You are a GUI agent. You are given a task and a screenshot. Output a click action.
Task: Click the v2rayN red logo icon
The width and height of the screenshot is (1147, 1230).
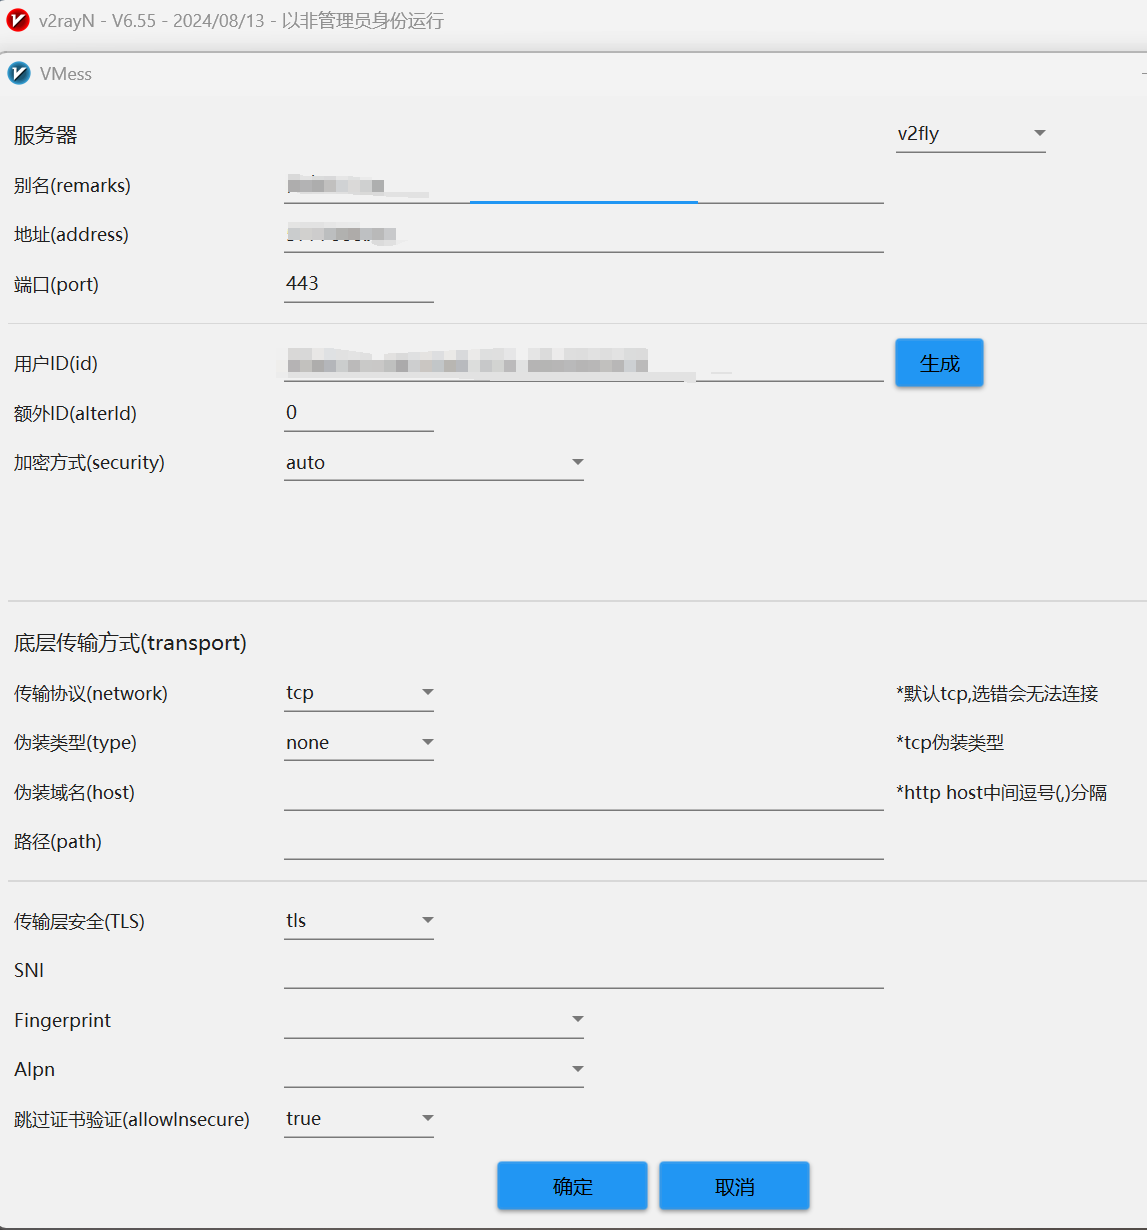[x=18, y=20]
